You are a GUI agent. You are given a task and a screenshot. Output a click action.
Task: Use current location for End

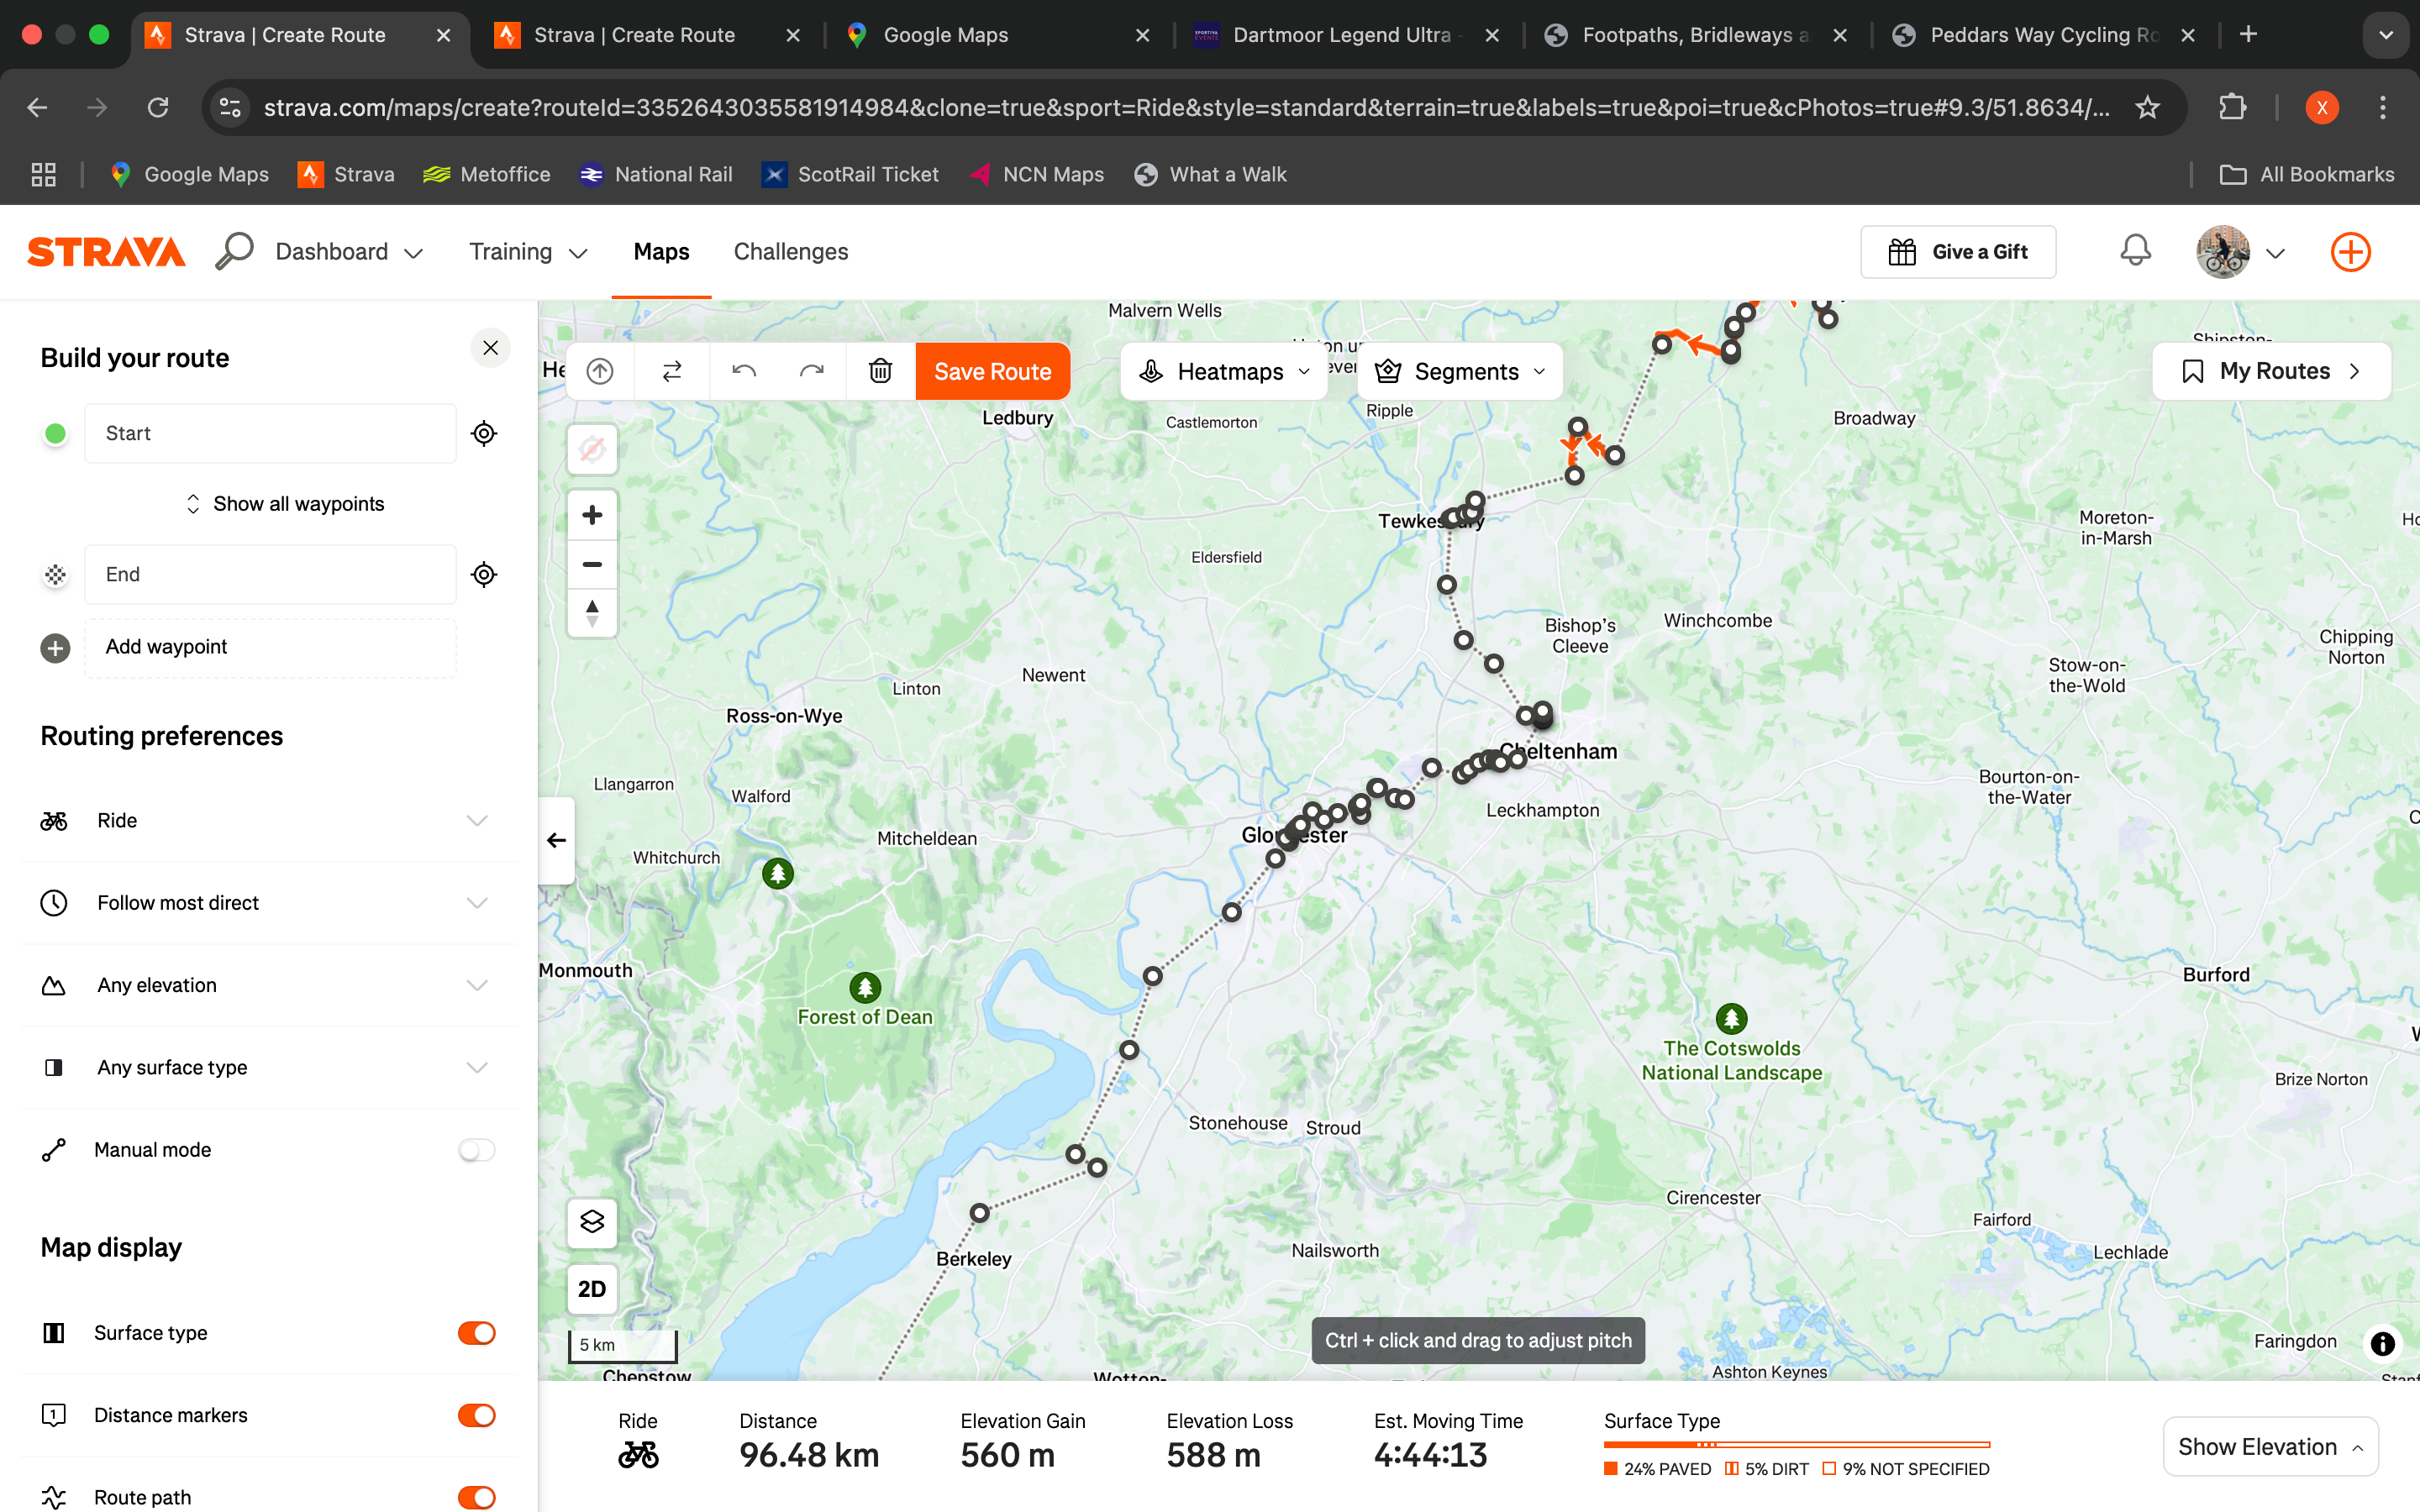[x=484, y=574]
